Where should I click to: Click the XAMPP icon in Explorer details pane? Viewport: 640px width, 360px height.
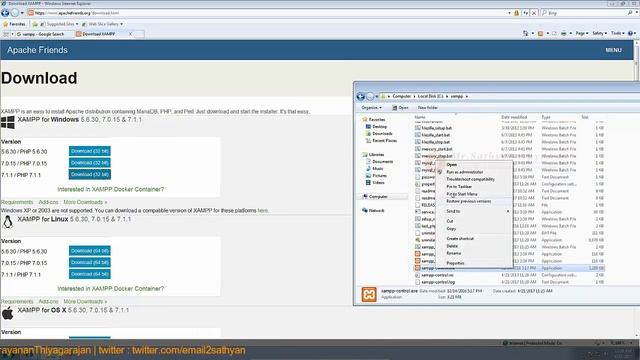[x=369, y=294]
